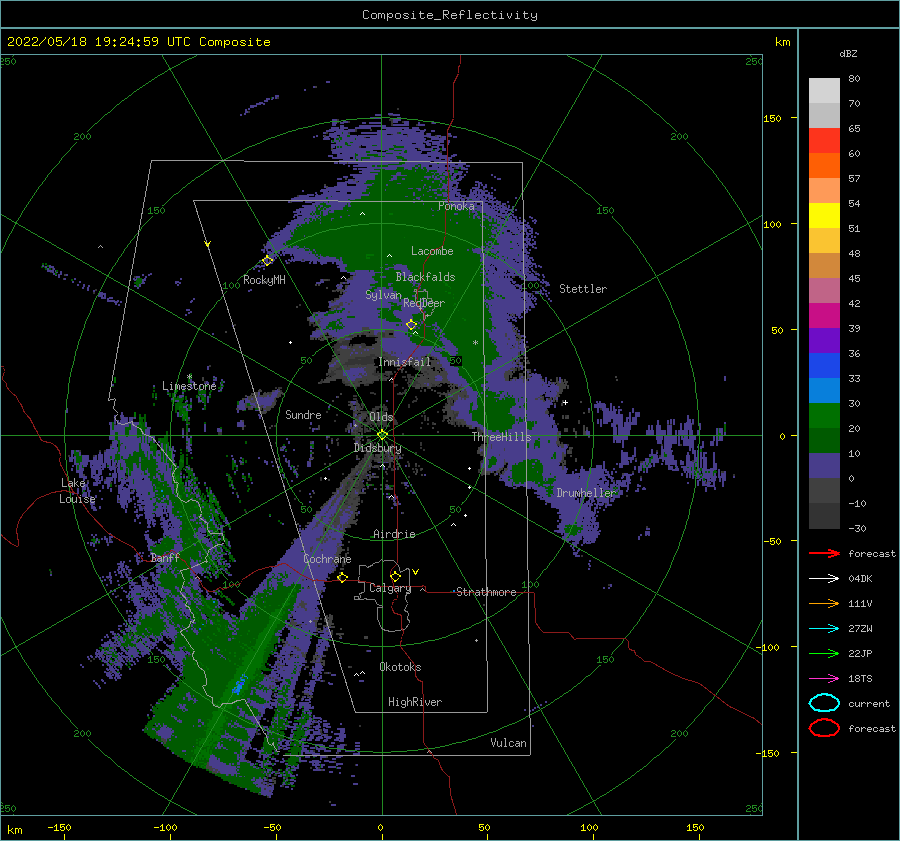Click the magenta 39-42 dBZ swatch

[x=824, y=316]
